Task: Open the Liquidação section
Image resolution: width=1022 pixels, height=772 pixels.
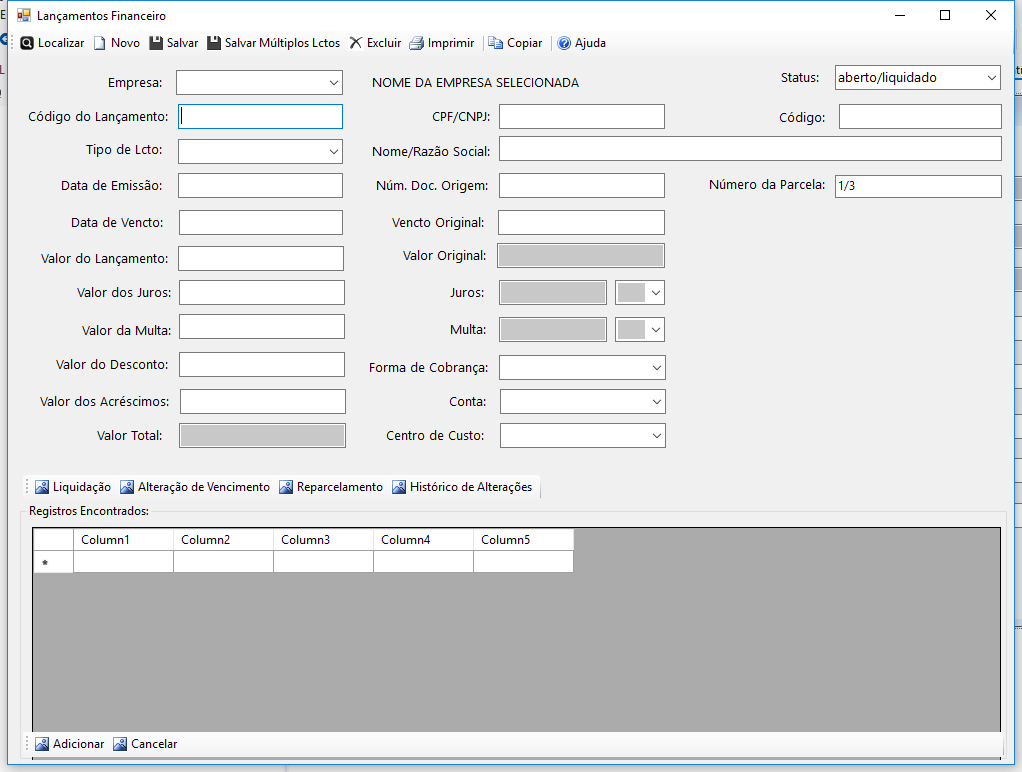Action: [73, 487]
